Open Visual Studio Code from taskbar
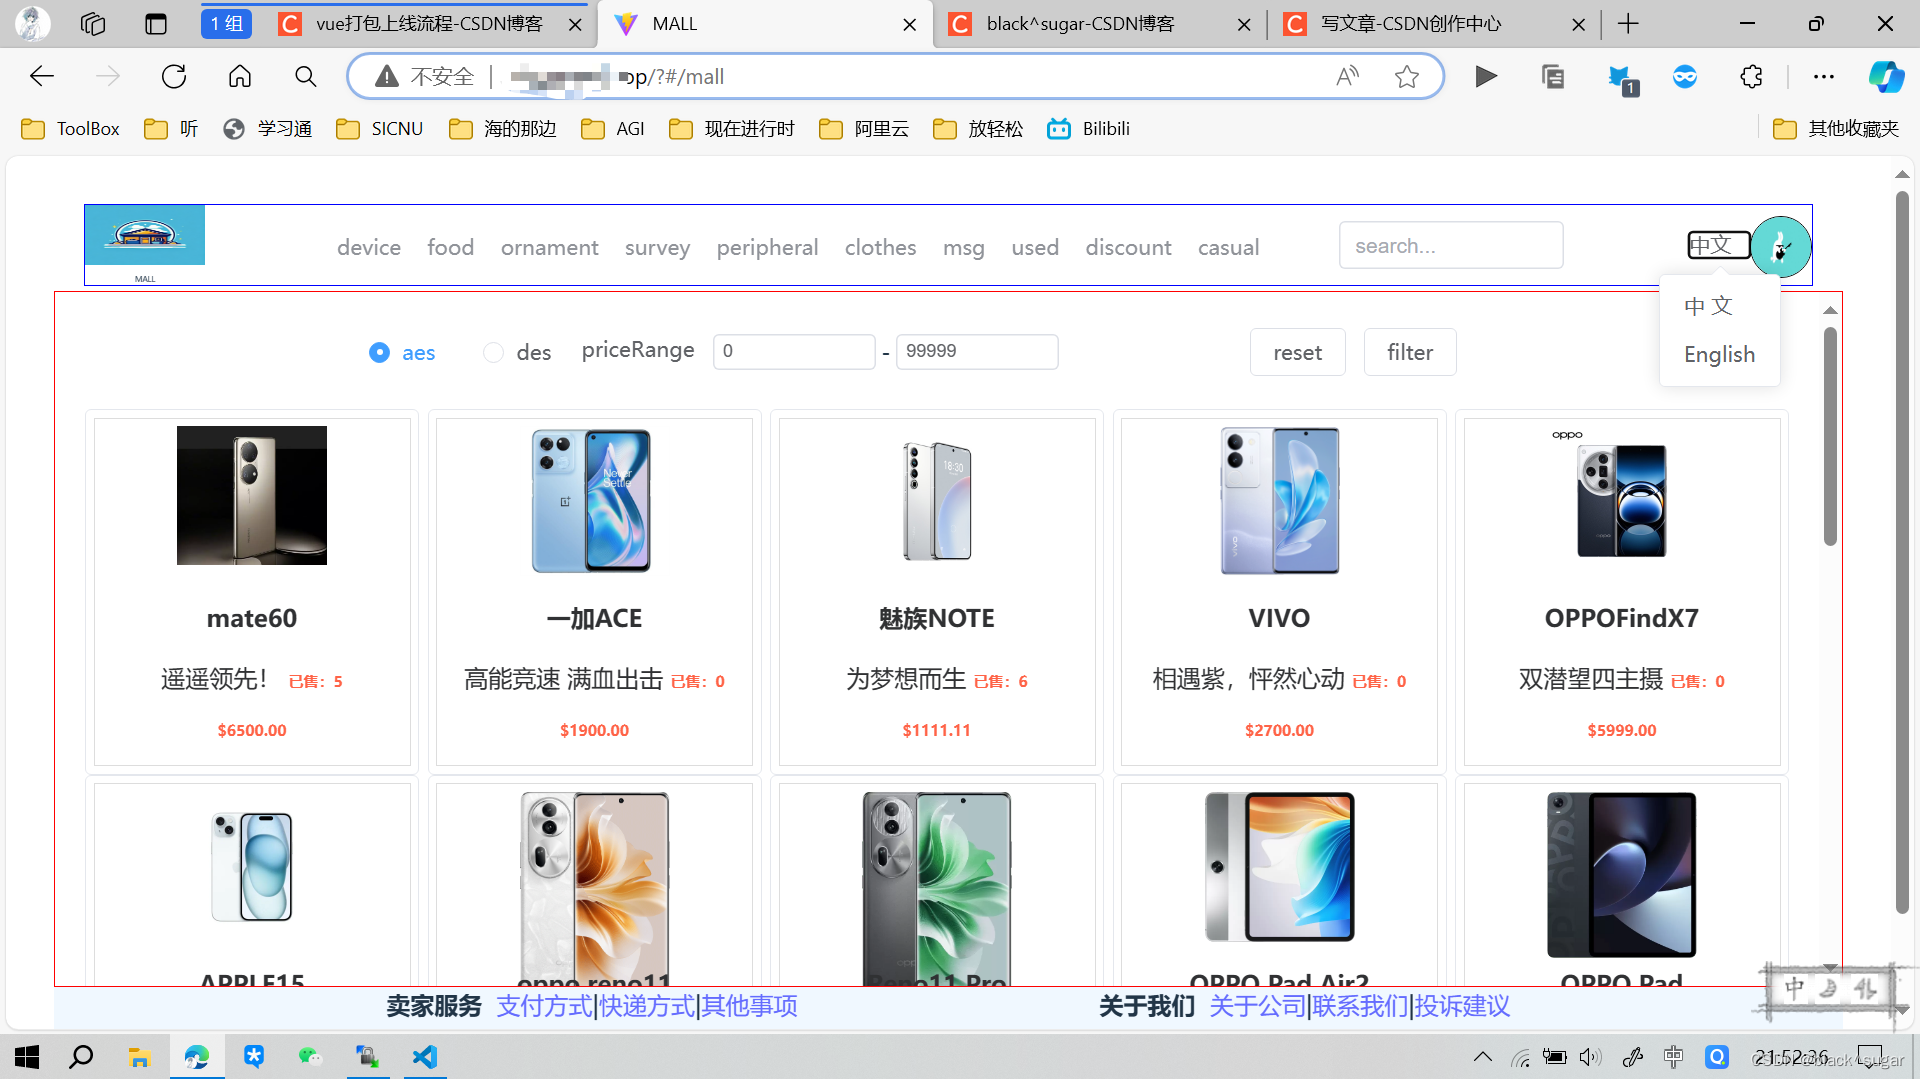Screen dimensions: 1920x1079 click(x=425, y=1057)
